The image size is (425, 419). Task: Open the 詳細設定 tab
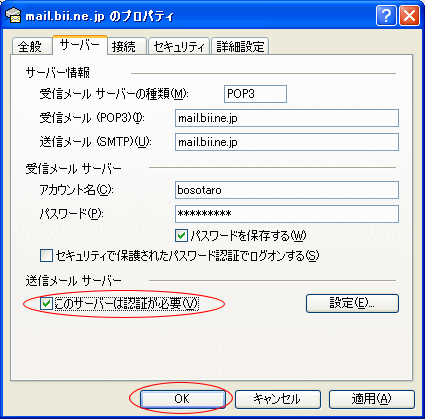coord(240,46)
